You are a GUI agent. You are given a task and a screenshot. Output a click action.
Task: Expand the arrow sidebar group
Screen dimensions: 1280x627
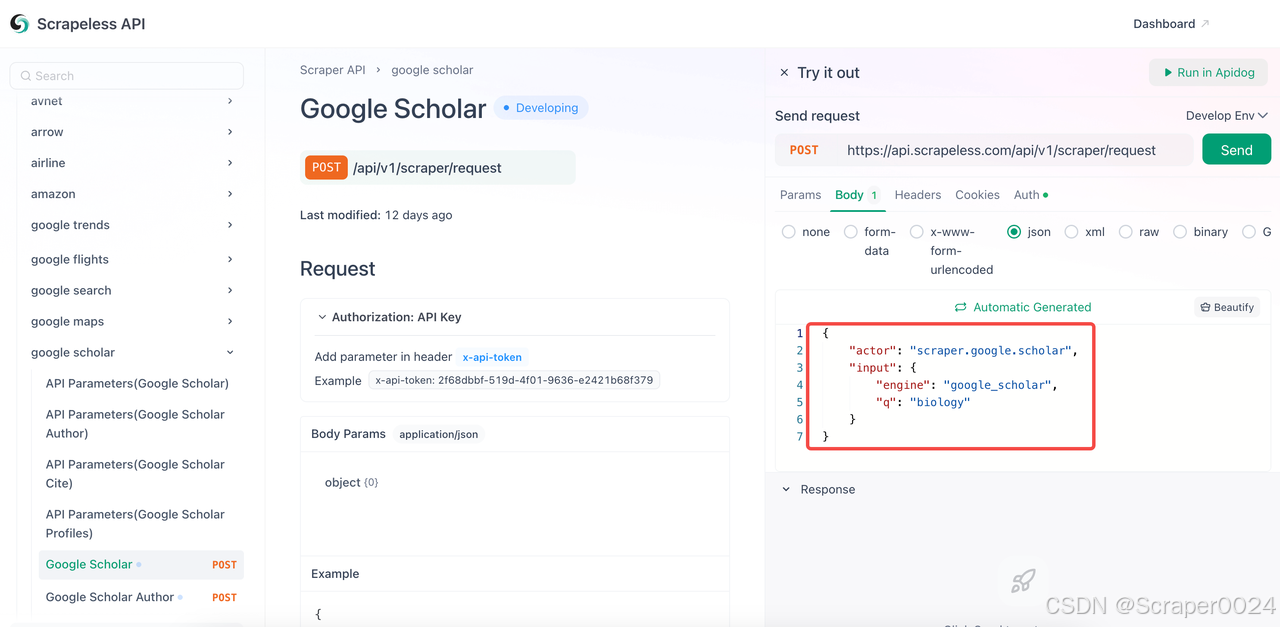[x=230, y=132]
